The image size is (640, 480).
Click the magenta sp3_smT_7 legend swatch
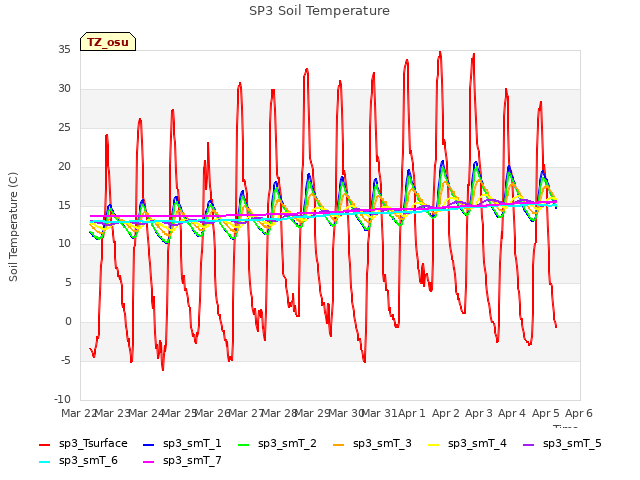(149, 462)
